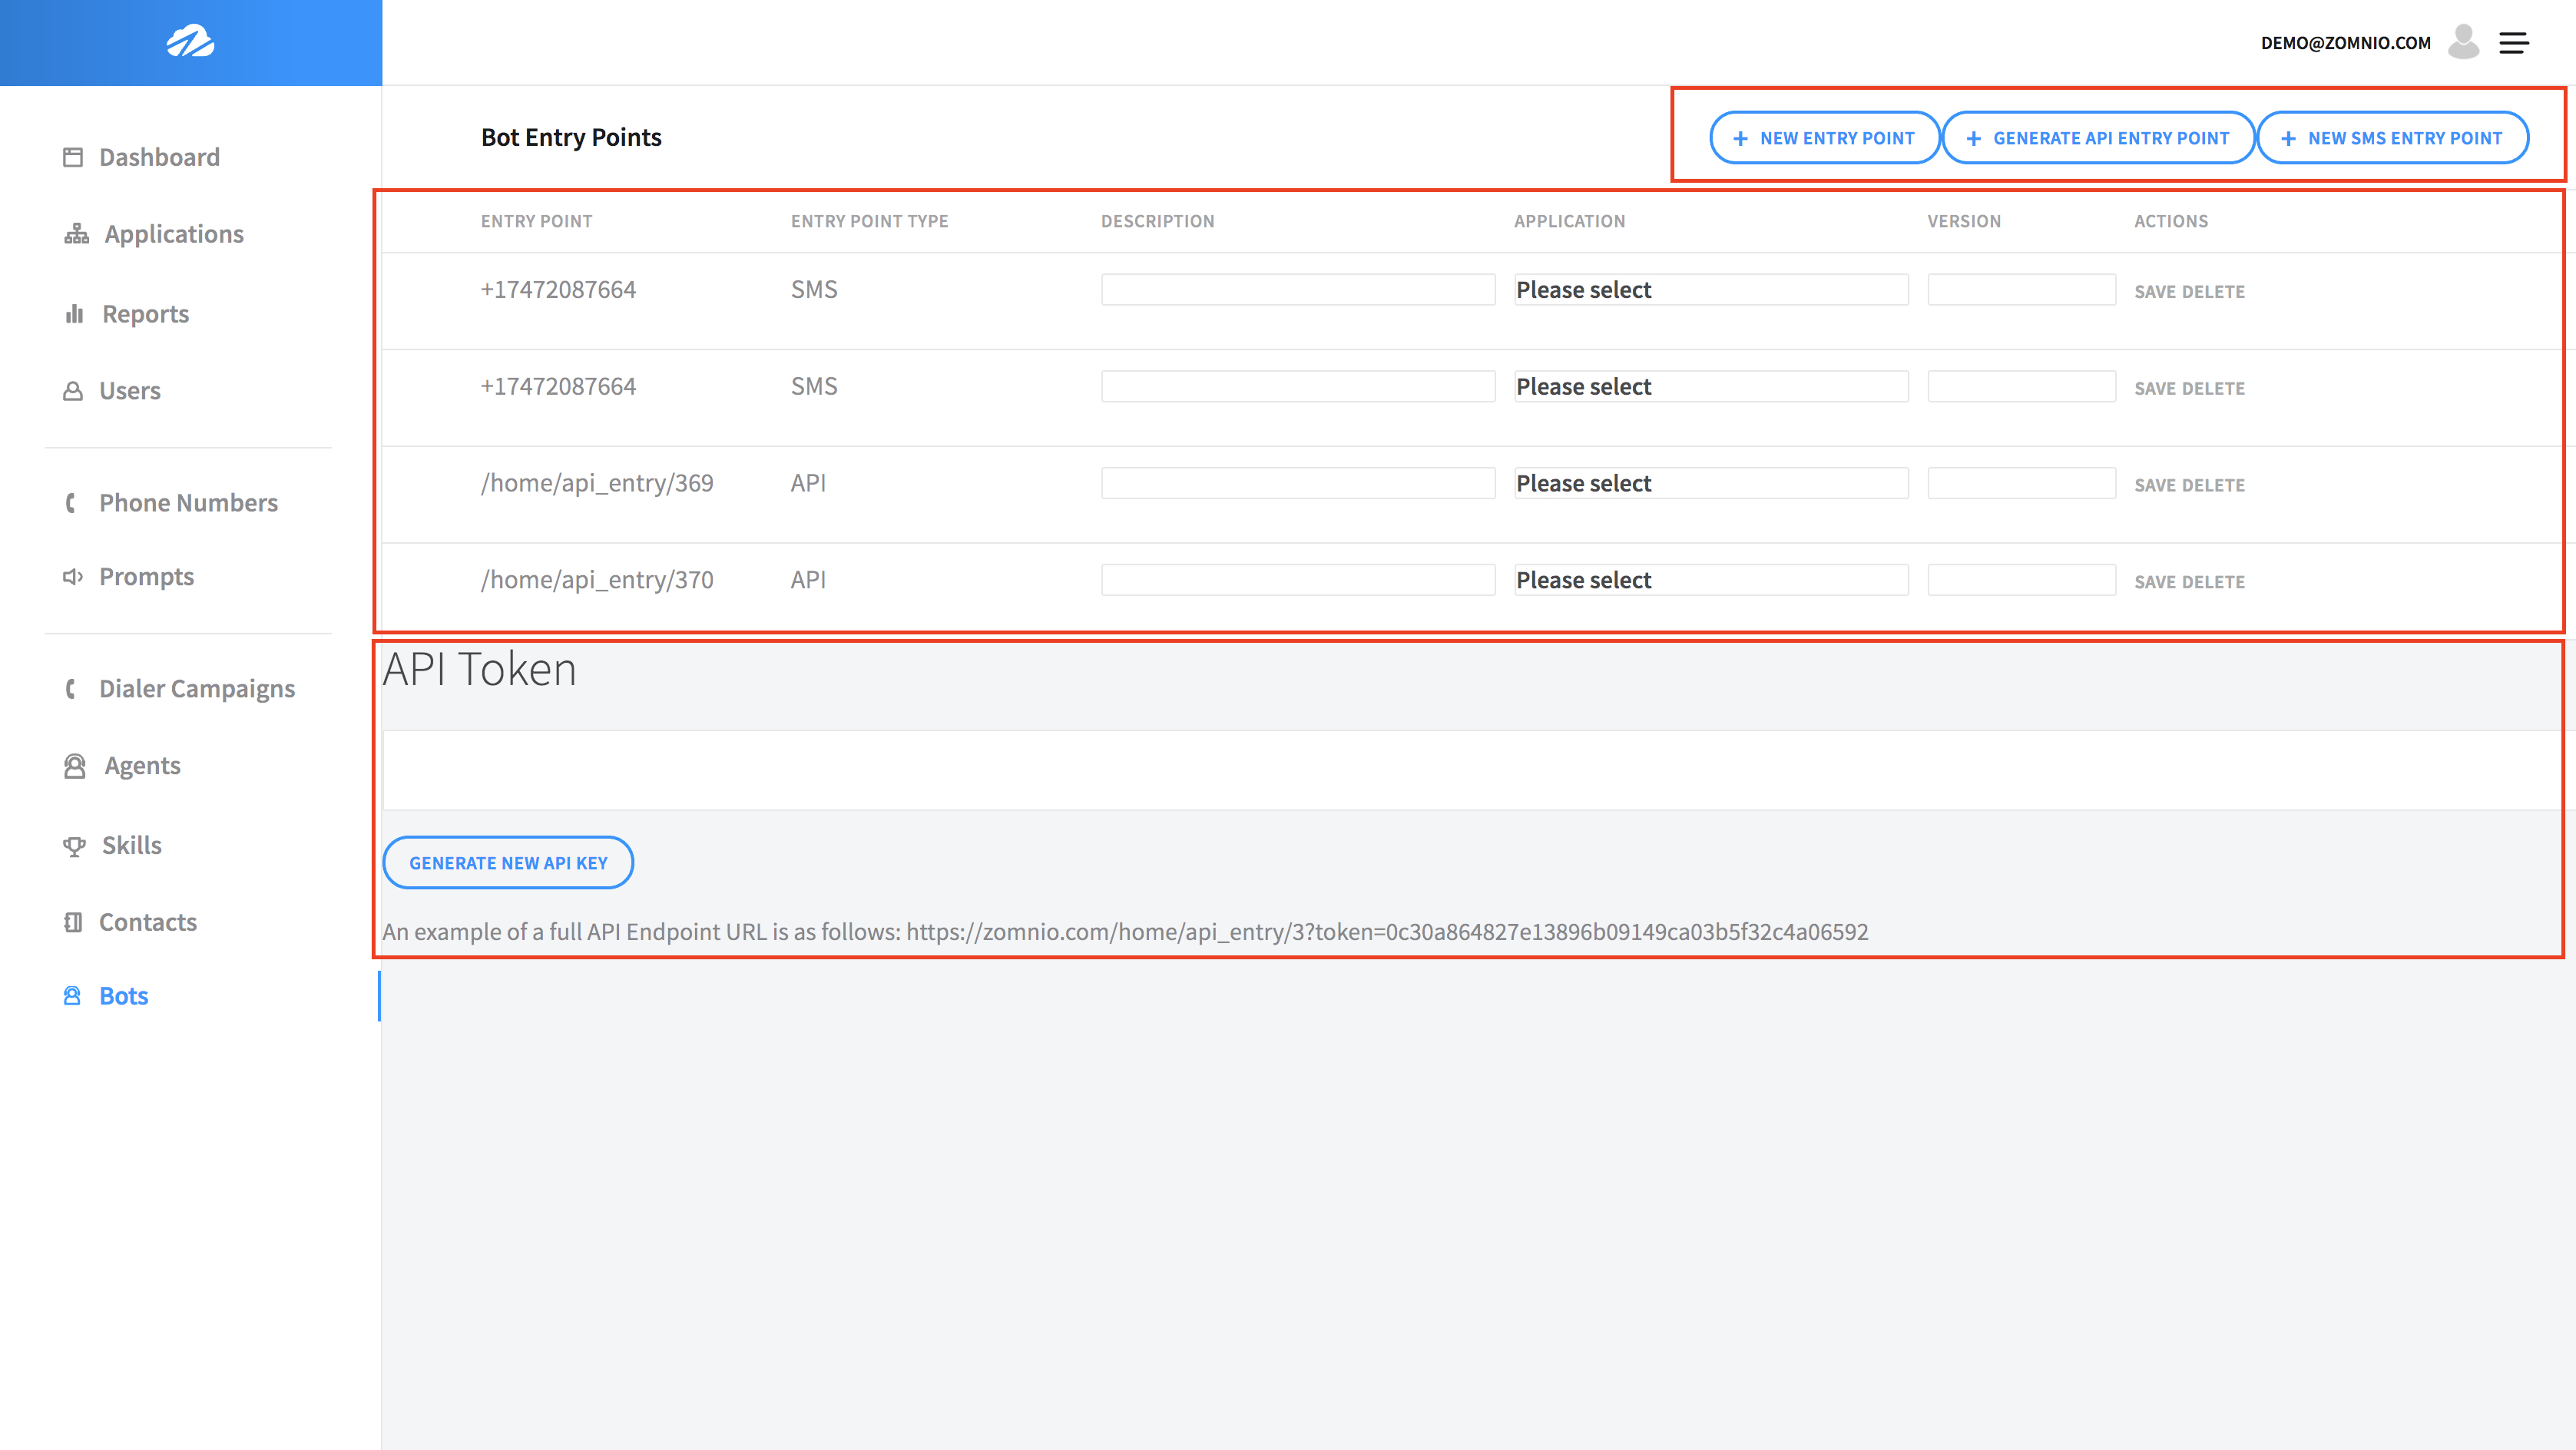Viewport: 2576px width, 1450px height.
Task: Click Save for api_entry/369 row
Action: (2155, 486)
